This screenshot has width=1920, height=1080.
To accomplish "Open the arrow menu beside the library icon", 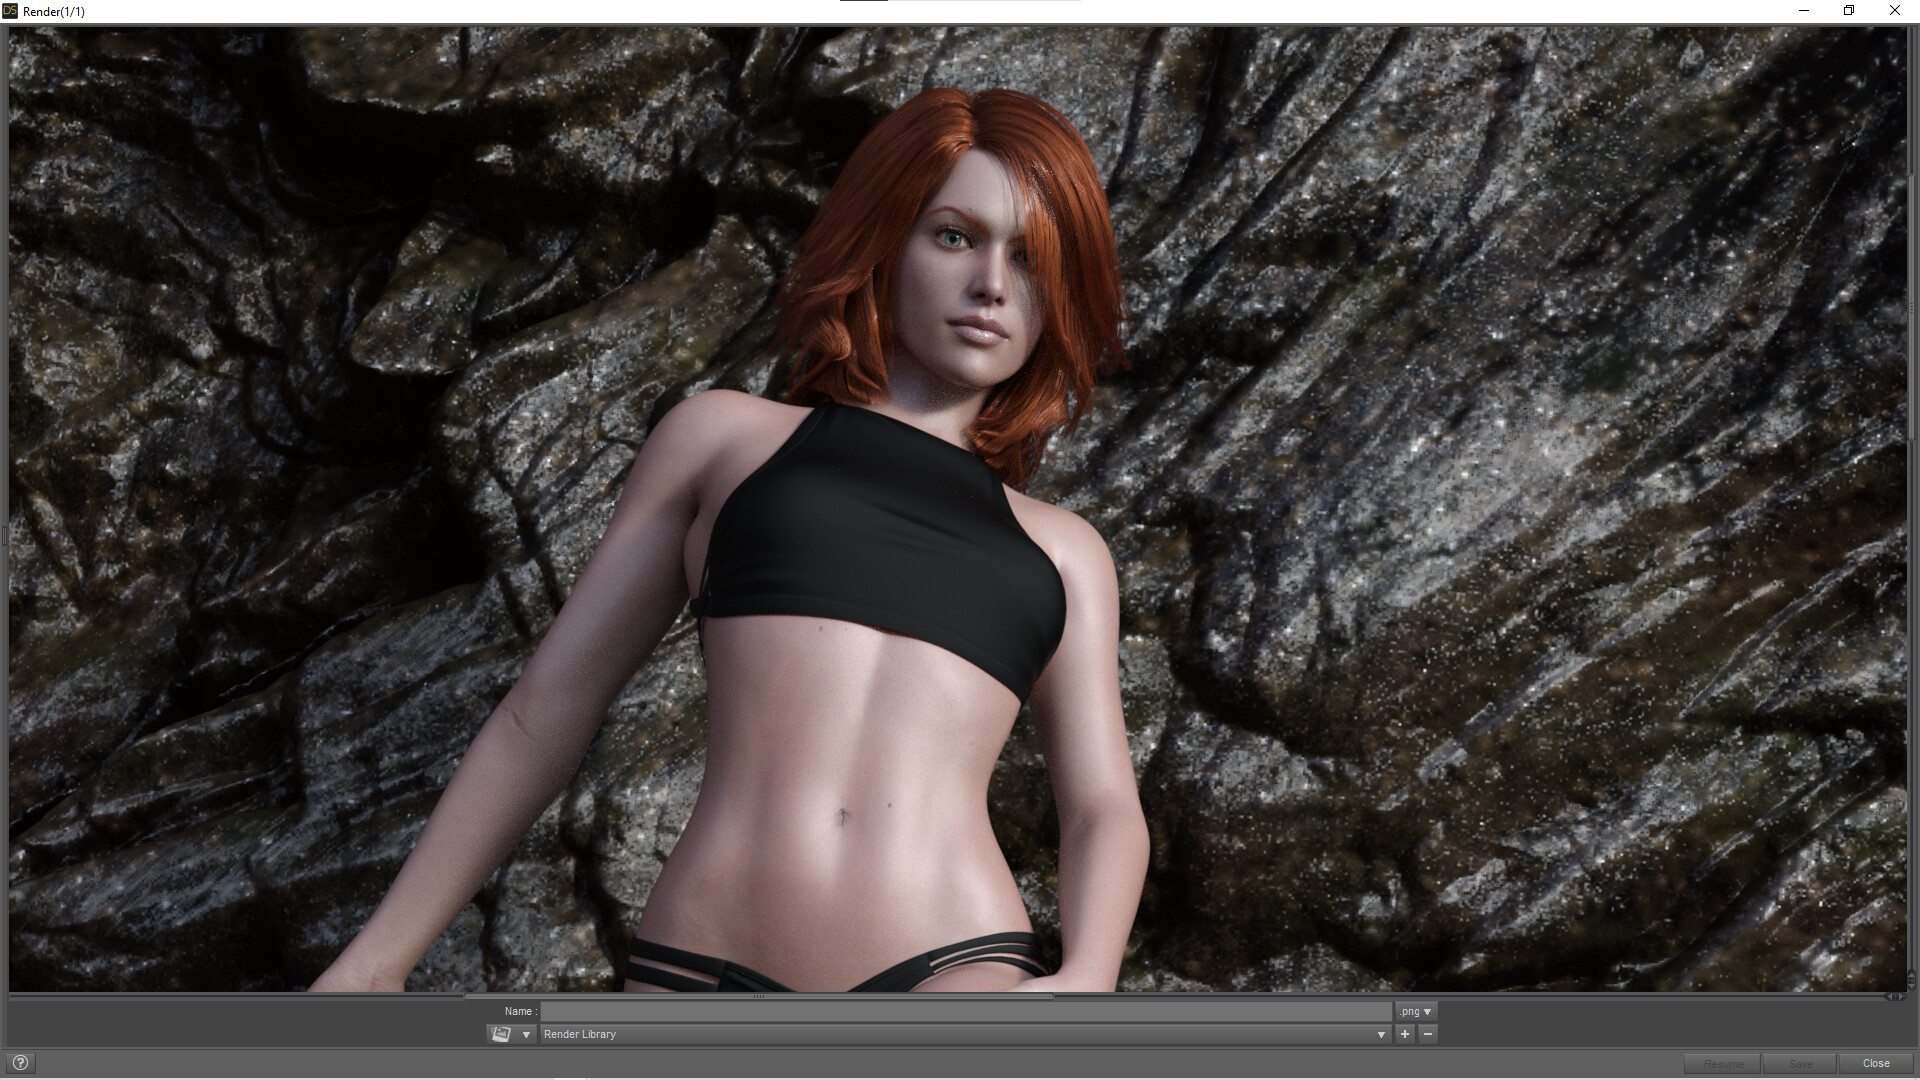I will point(526,1034).
